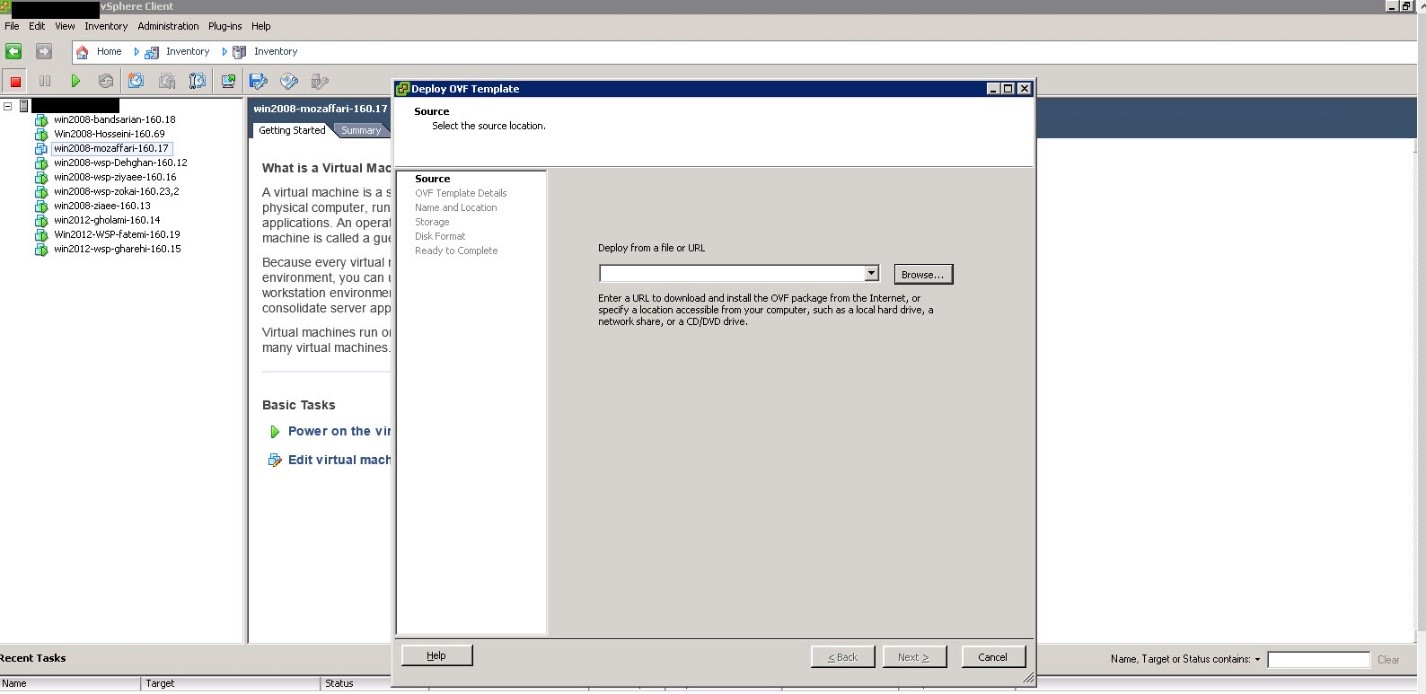Image resolution: width=1426 pixels, height=694 pixels.
Task: Click Deploy OVF Template title bar icon
Action: pyautogui.click(x=403, y=88)
